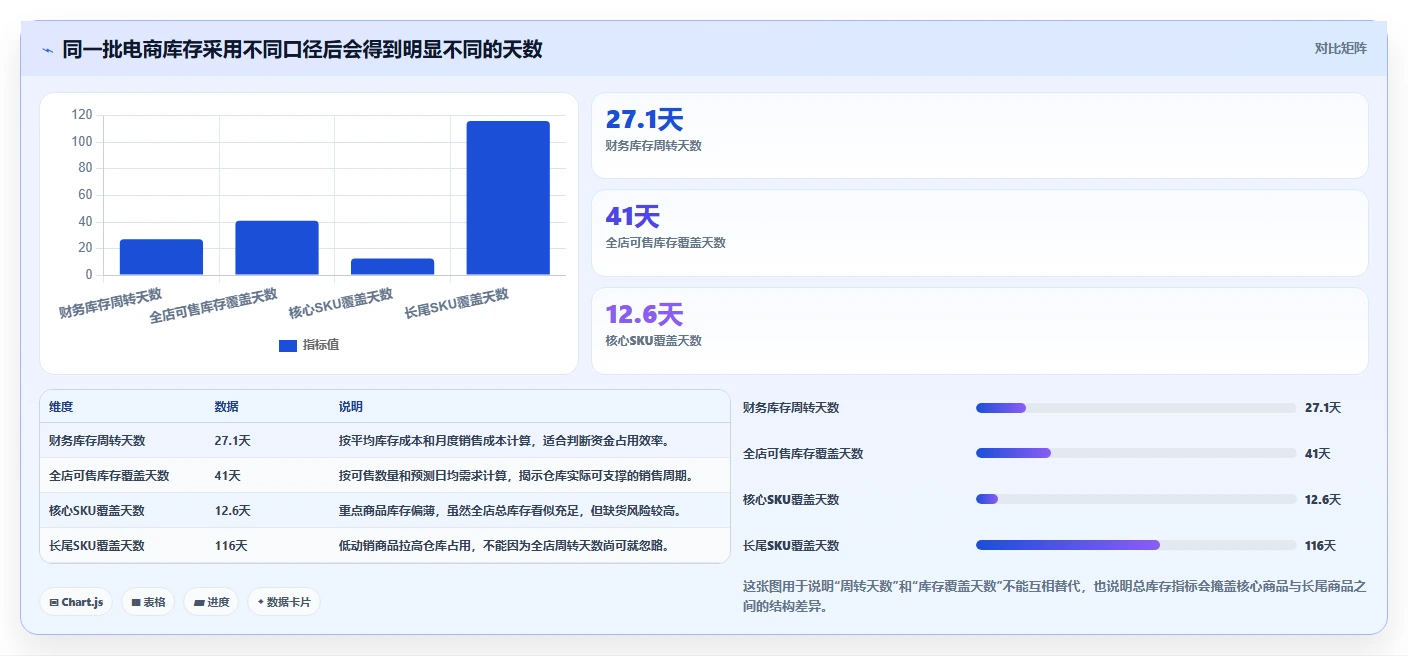Click the 说明 column header
The image size is (1408, 656).
(x=351, y=407)
